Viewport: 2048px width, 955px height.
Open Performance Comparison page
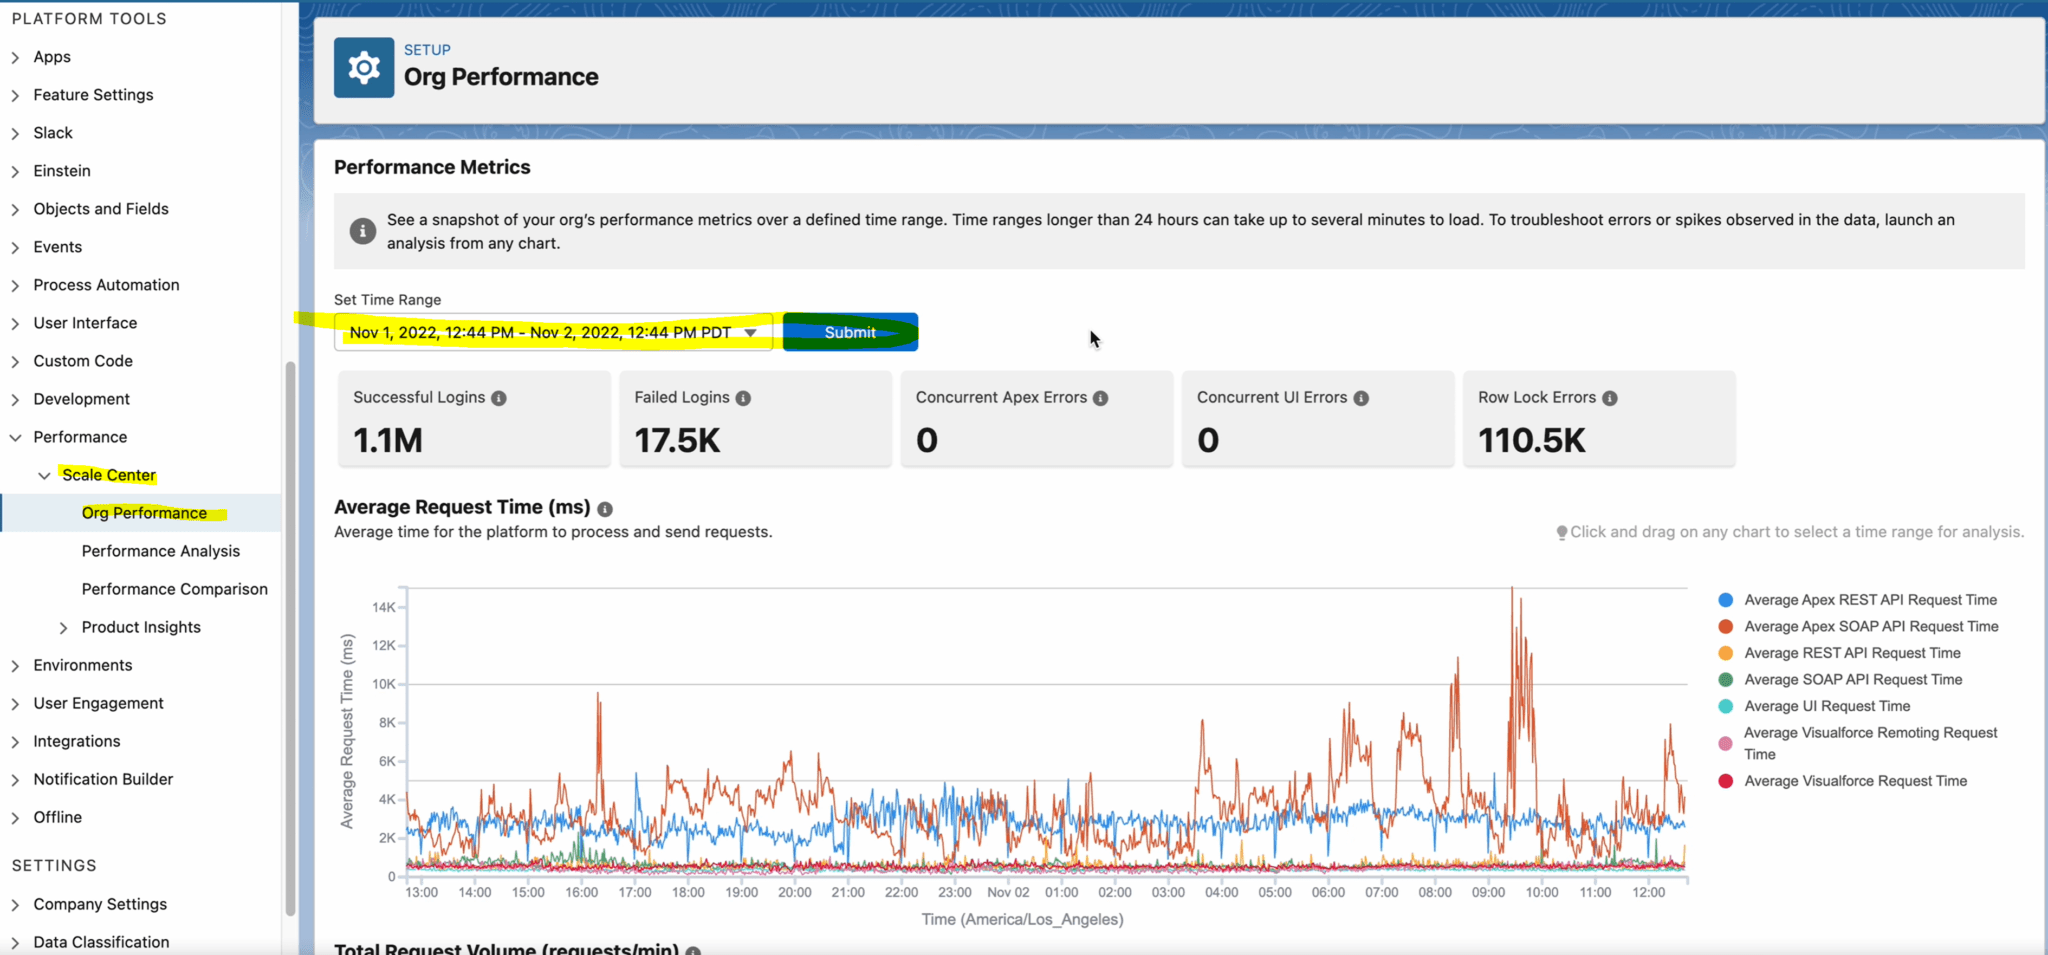click(174, 589)
